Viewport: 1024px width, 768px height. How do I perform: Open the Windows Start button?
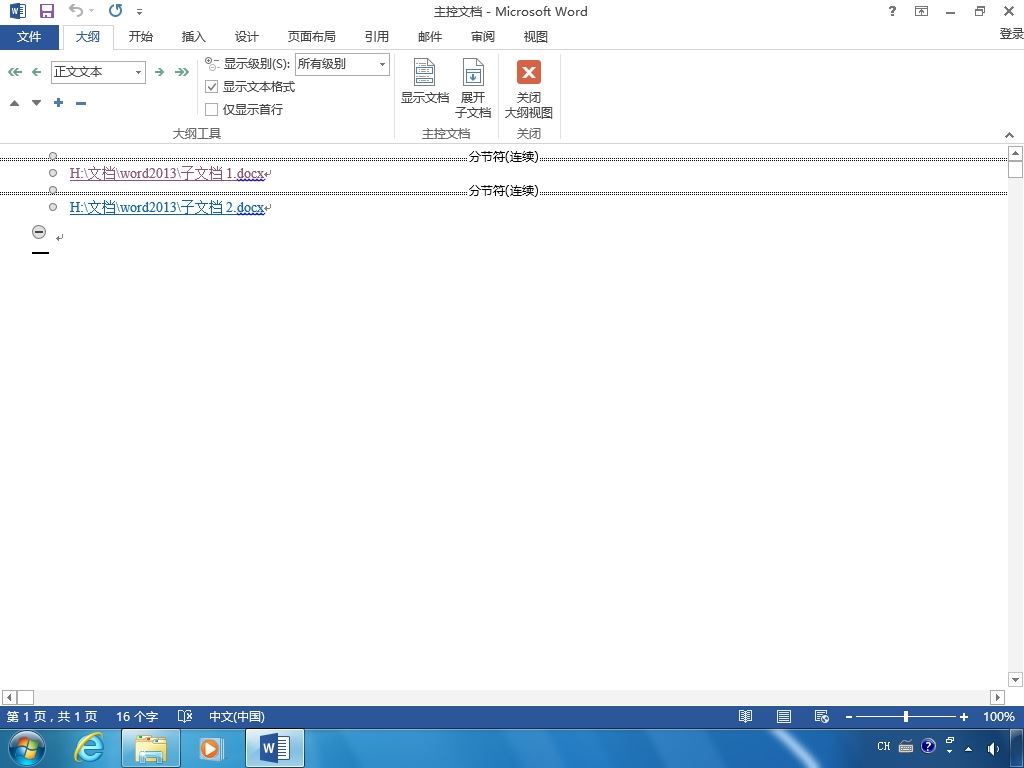pyautogui.click(x=27, y=748)
